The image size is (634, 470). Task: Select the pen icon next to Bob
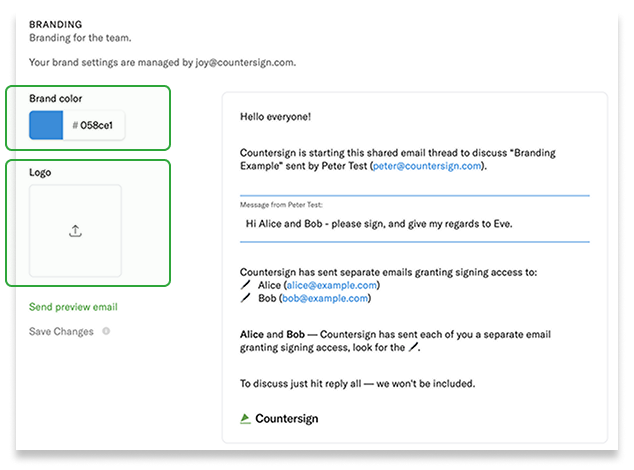pyautogui.click(x=245, y=298)
